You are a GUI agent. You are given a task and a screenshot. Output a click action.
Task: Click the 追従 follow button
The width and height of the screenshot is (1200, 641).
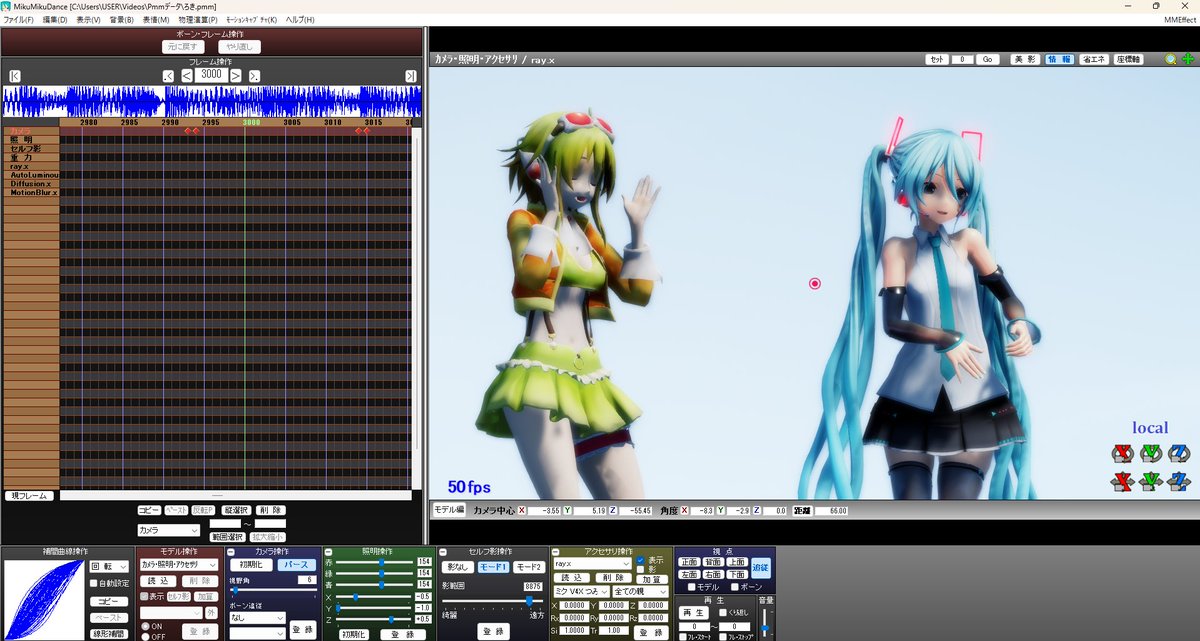[x=761, y=566]
